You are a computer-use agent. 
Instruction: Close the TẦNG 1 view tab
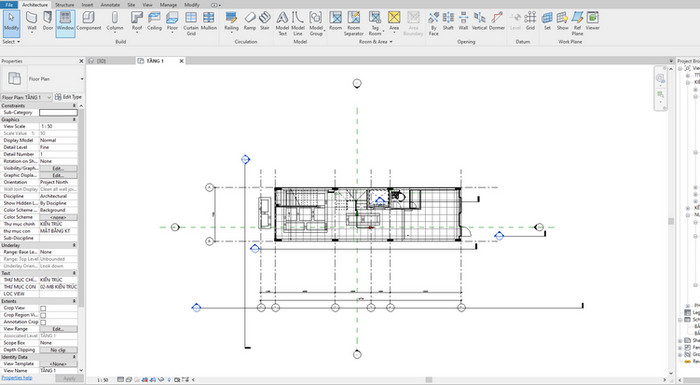181,61
